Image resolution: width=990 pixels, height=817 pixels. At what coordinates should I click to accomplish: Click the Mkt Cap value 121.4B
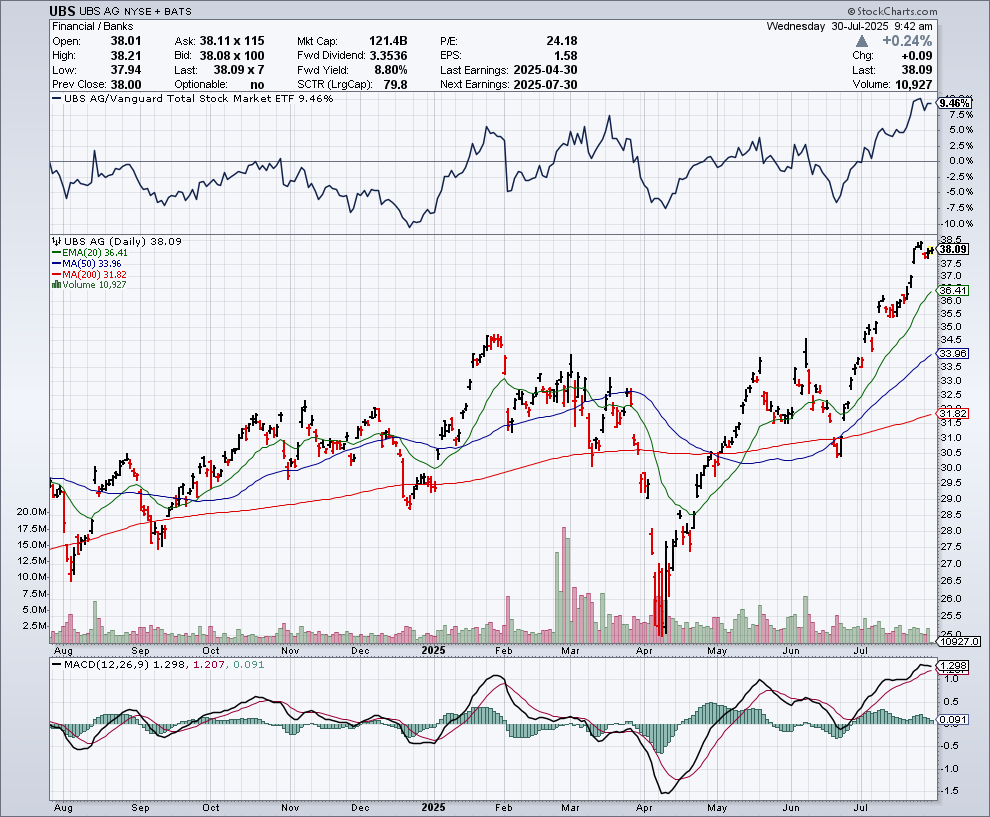(x=388, y=41)
